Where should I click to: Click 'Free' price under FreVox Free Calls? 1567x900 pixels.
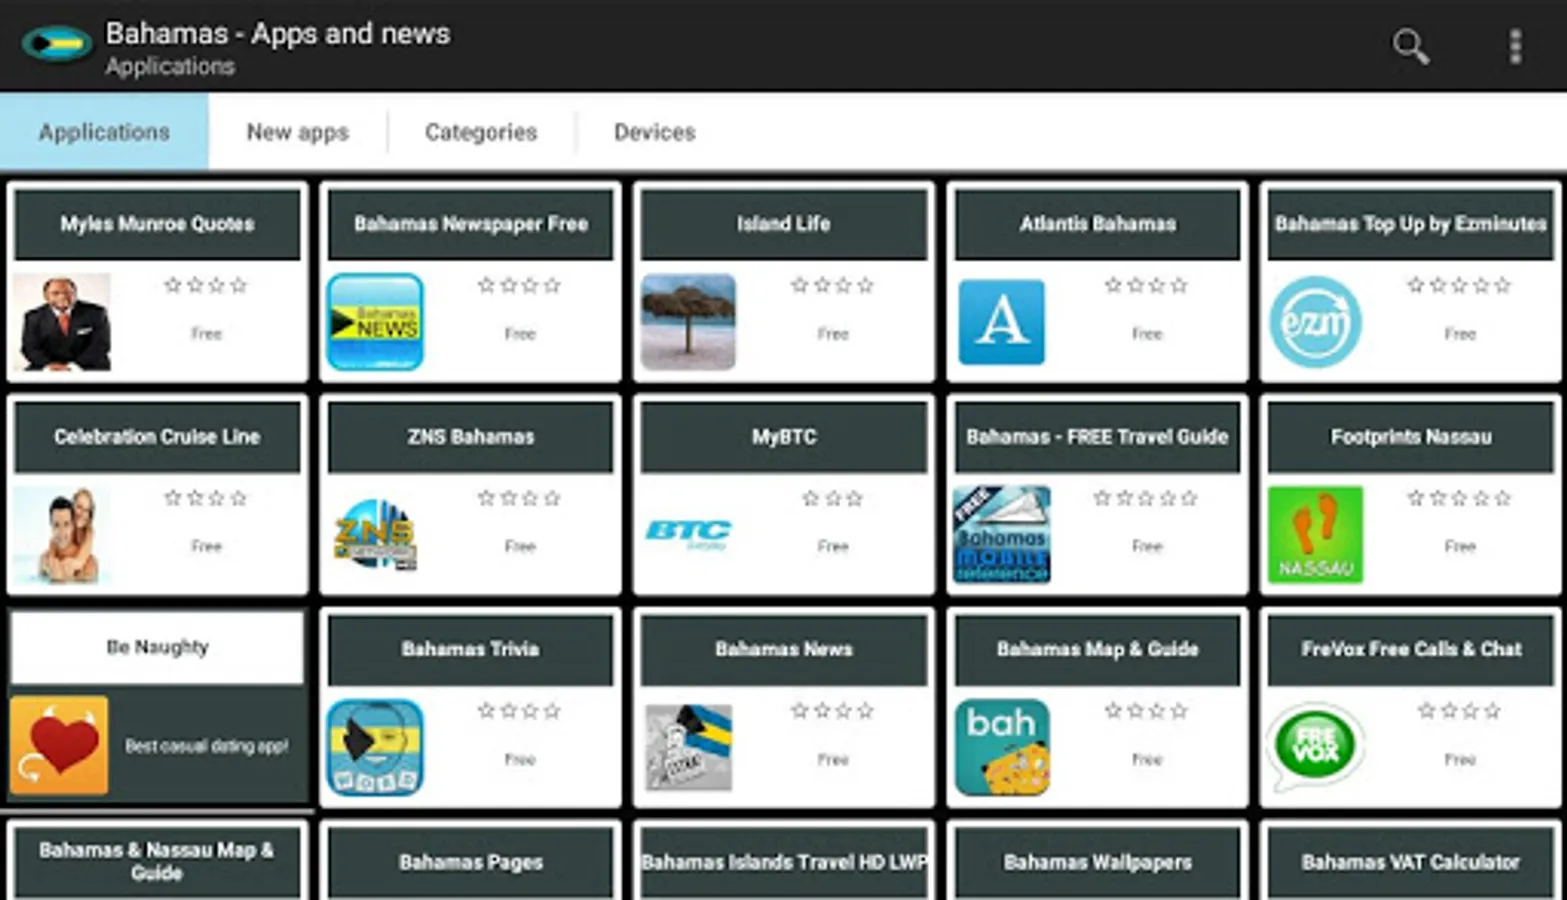pos(1460,759)
